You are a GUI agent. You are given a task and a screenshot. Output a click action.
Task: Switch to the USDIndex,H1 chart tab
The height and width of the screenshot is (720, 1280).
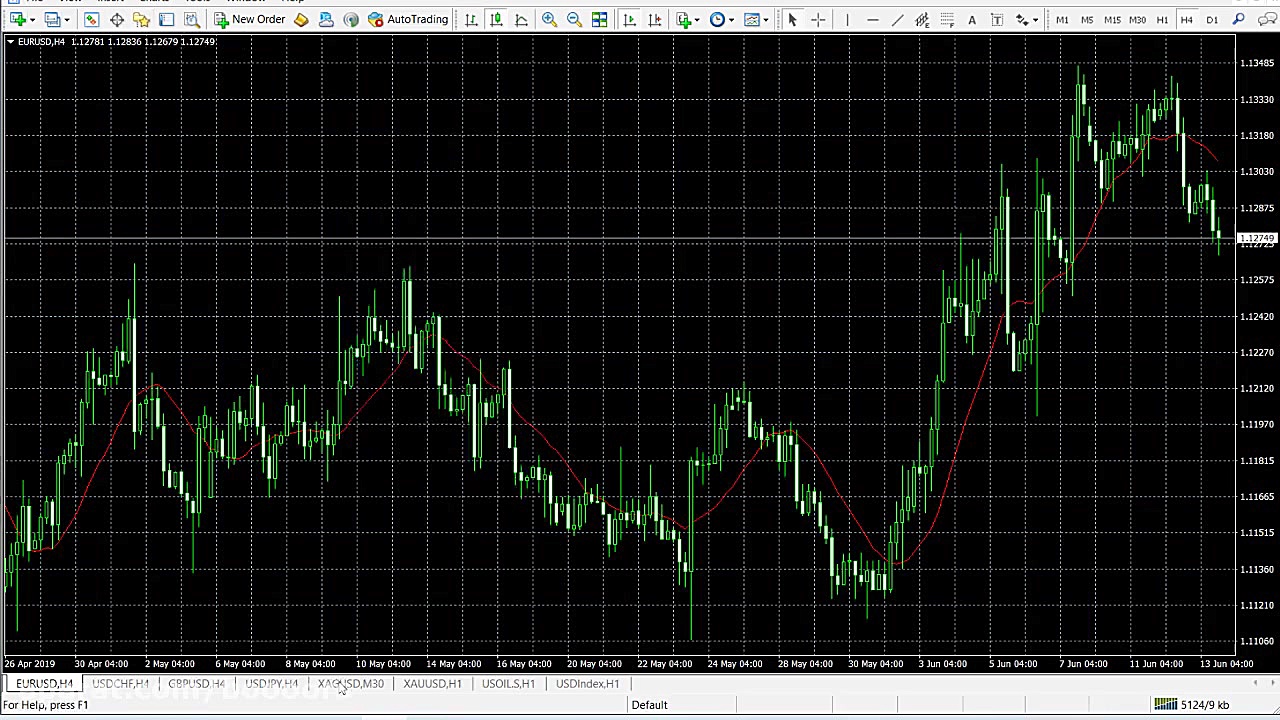tap(587, 684)
